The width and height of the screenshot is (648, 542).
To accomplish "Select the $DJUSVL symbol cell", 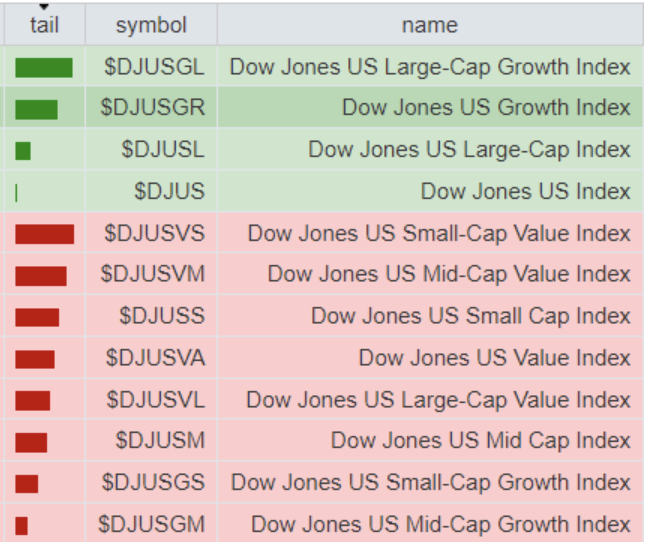I will 154,400.
